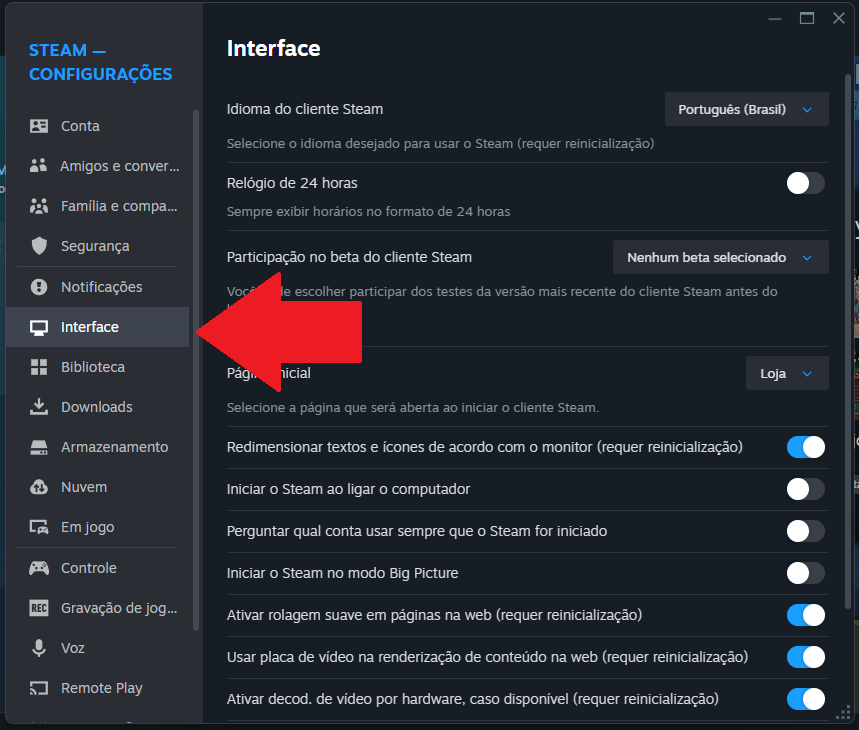Viewport: 859px width, 730px height.
Task: Click the Interface sidebar label
Action: point(90,327)
